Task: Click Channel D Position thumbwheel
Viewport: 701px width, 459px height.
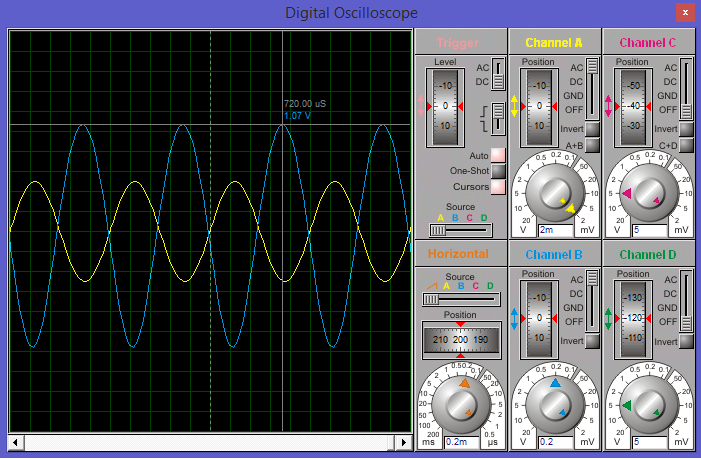Action: point(633,319)
